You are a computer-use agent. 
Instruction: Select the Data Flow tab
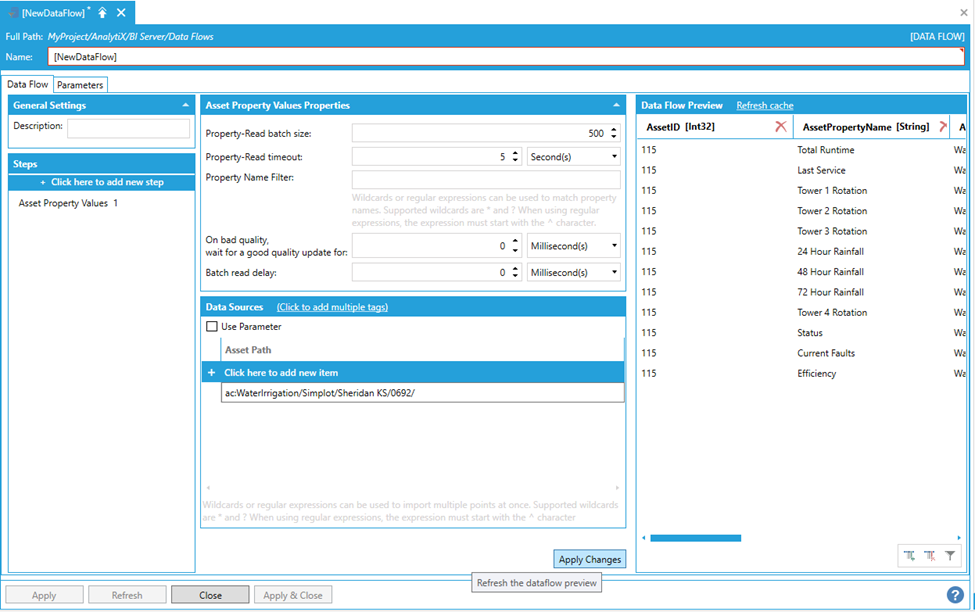point(26,85)
